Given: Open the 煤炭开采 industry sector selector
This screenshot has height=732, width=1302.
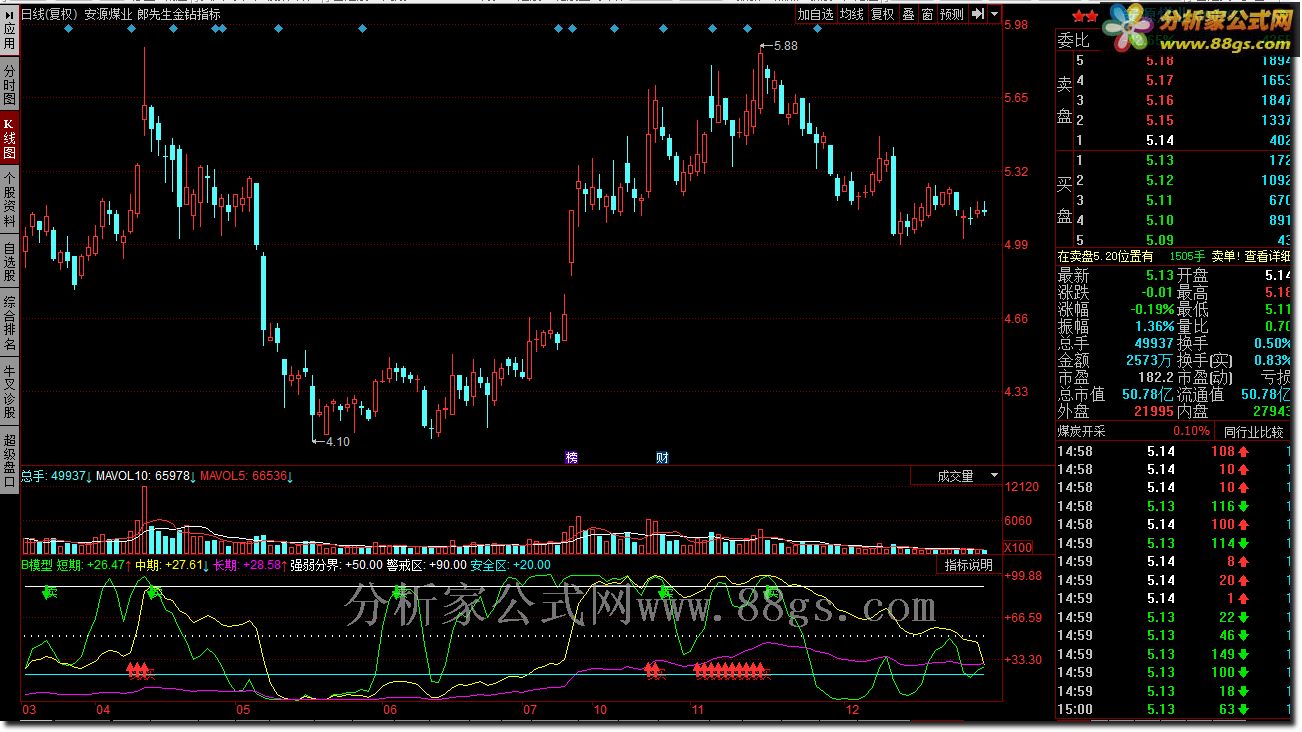Looking at the screenshot, I should tap(1082, 432).
